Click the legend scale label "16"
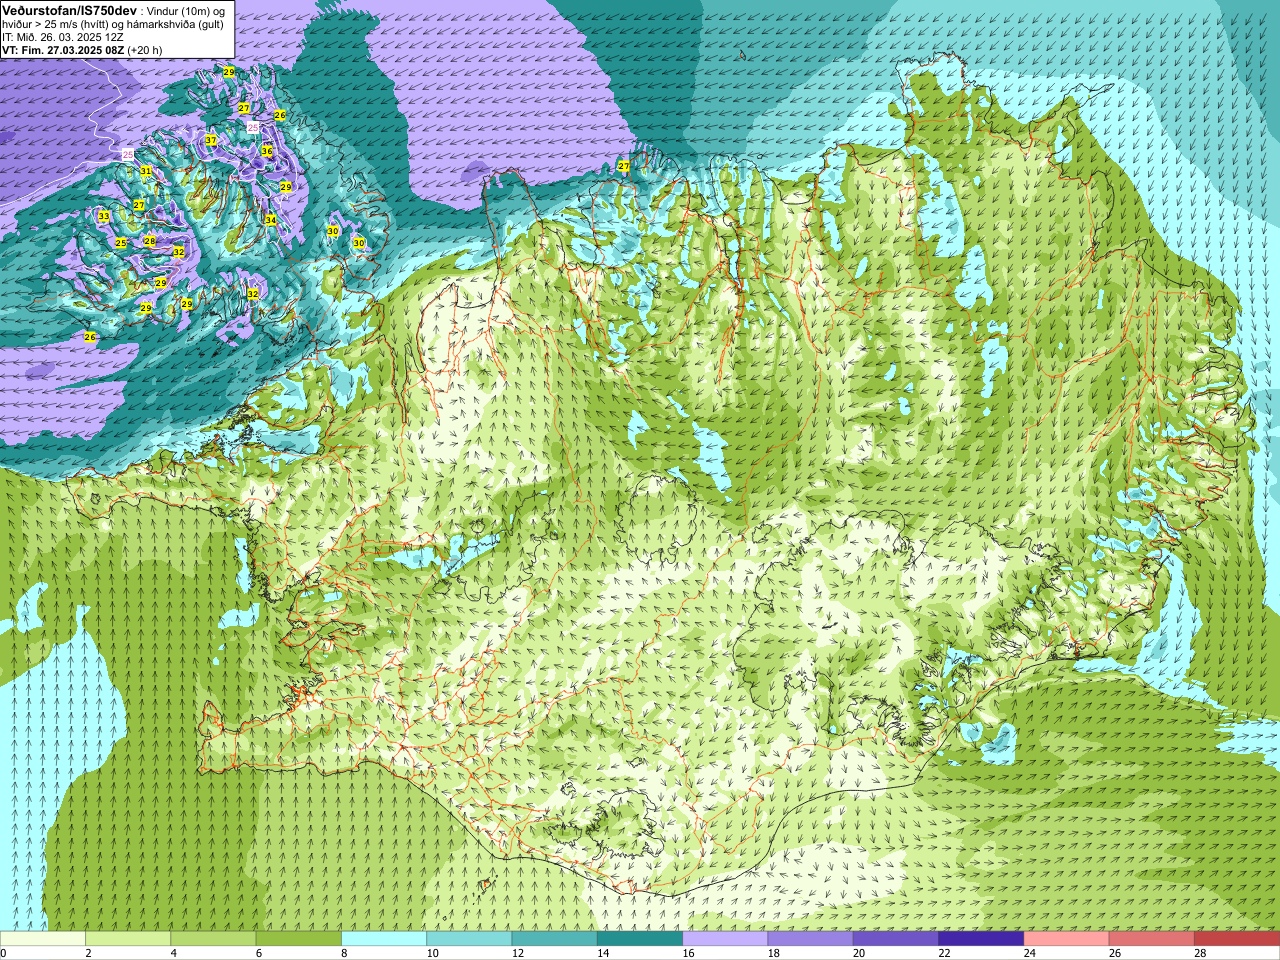This screenshot has height=960, width=1280. pyautogui.click(x=688, y=953)
